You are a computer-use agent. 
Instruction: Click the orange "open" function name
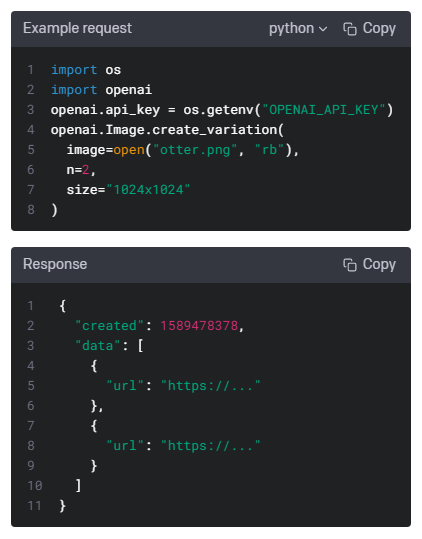[x=129, y=150]
